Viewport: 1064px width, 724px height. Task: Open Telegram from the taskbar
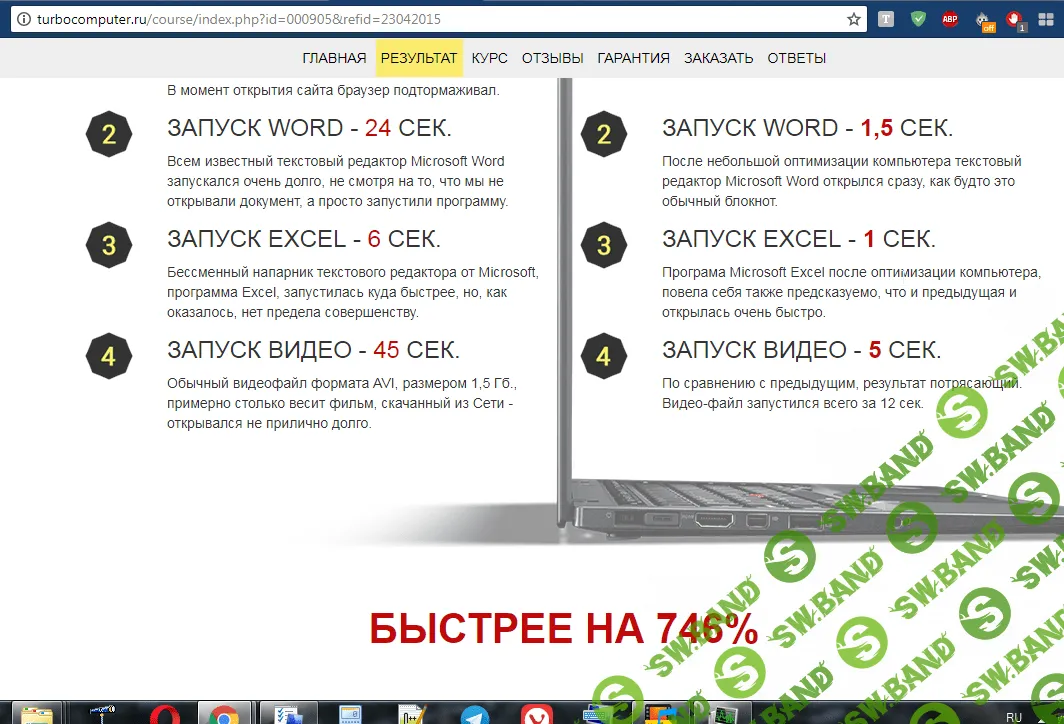pyautogui.click(x=474, y=715)
